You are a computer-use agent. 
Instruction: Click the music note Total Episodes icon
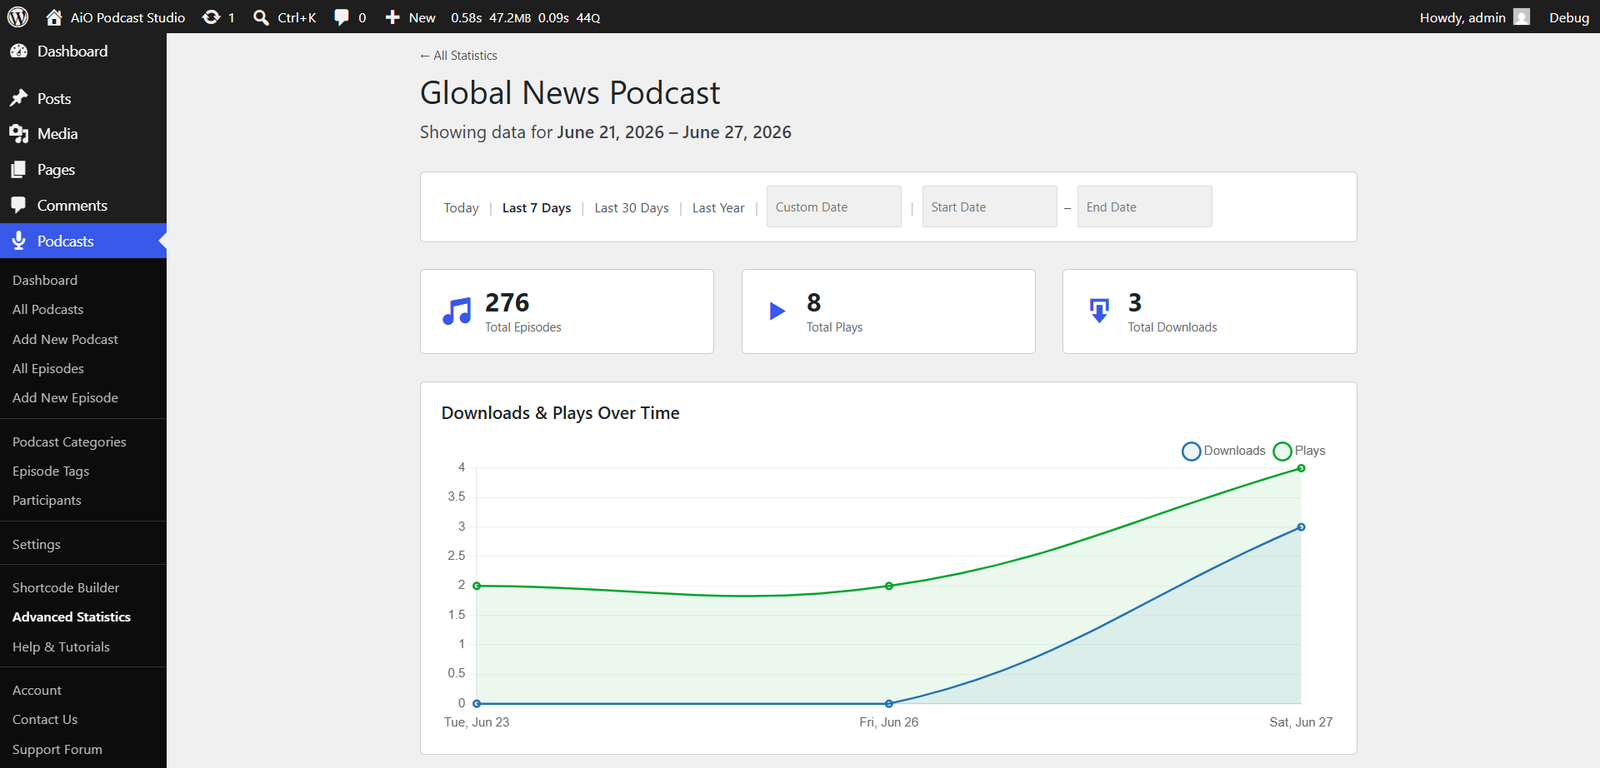click(457, 311)
